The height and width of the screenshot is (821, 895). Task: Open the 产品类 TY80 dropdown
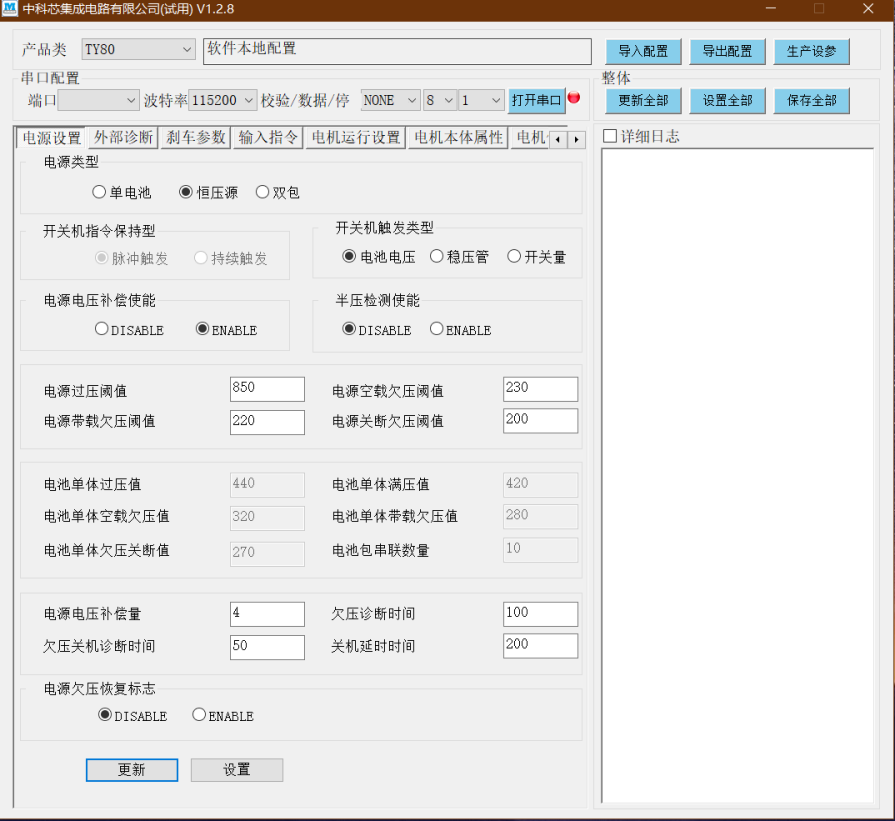[x=139, y=49]
